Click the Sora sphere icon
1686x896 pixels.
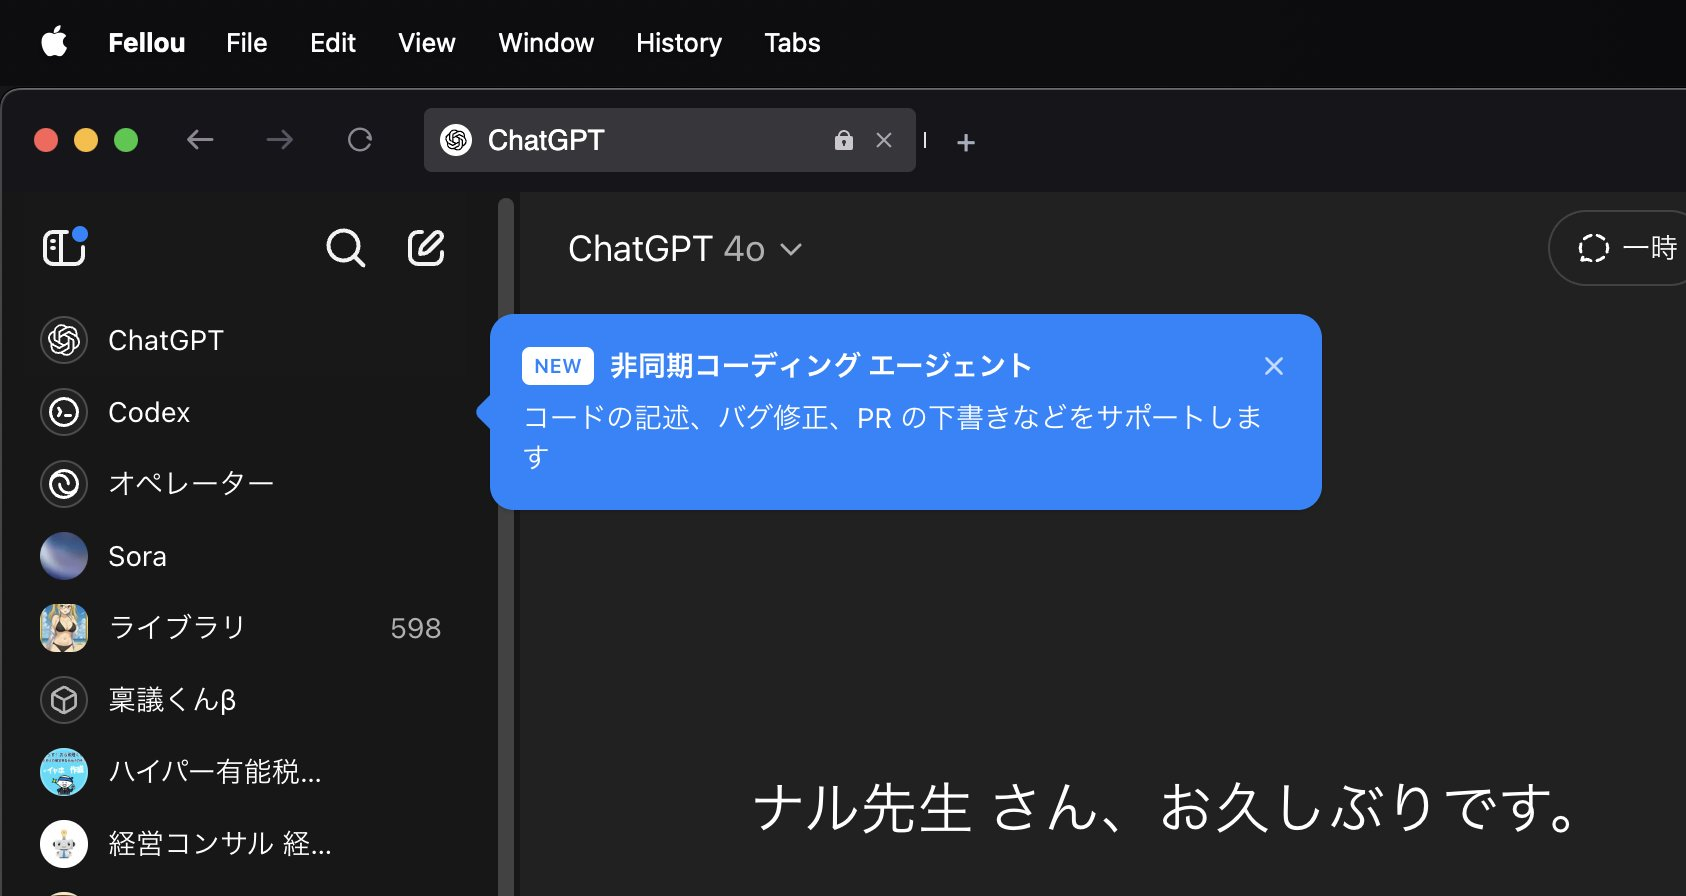pyautogui.click(x=64, y=556)
